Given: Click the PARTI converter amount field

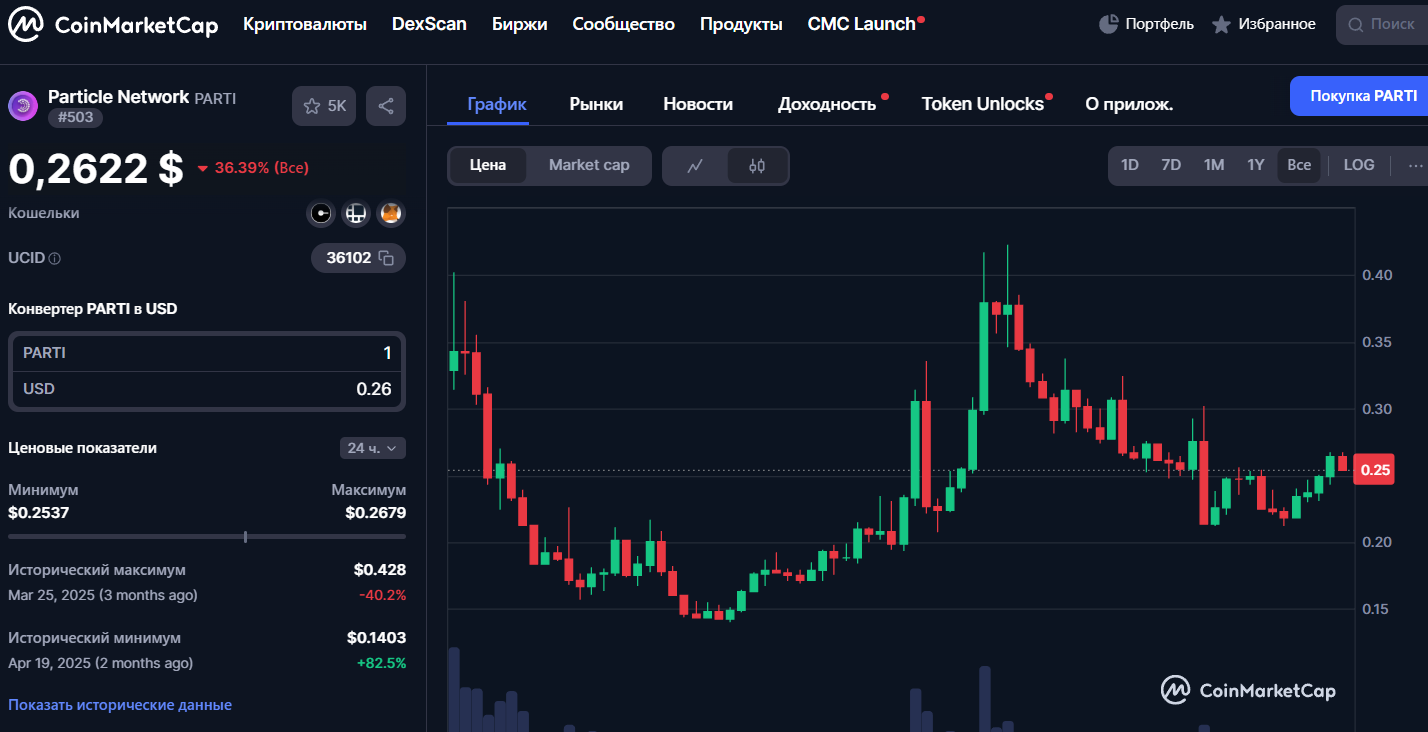Looking at the screenshot, I should (x=207, y=353).
